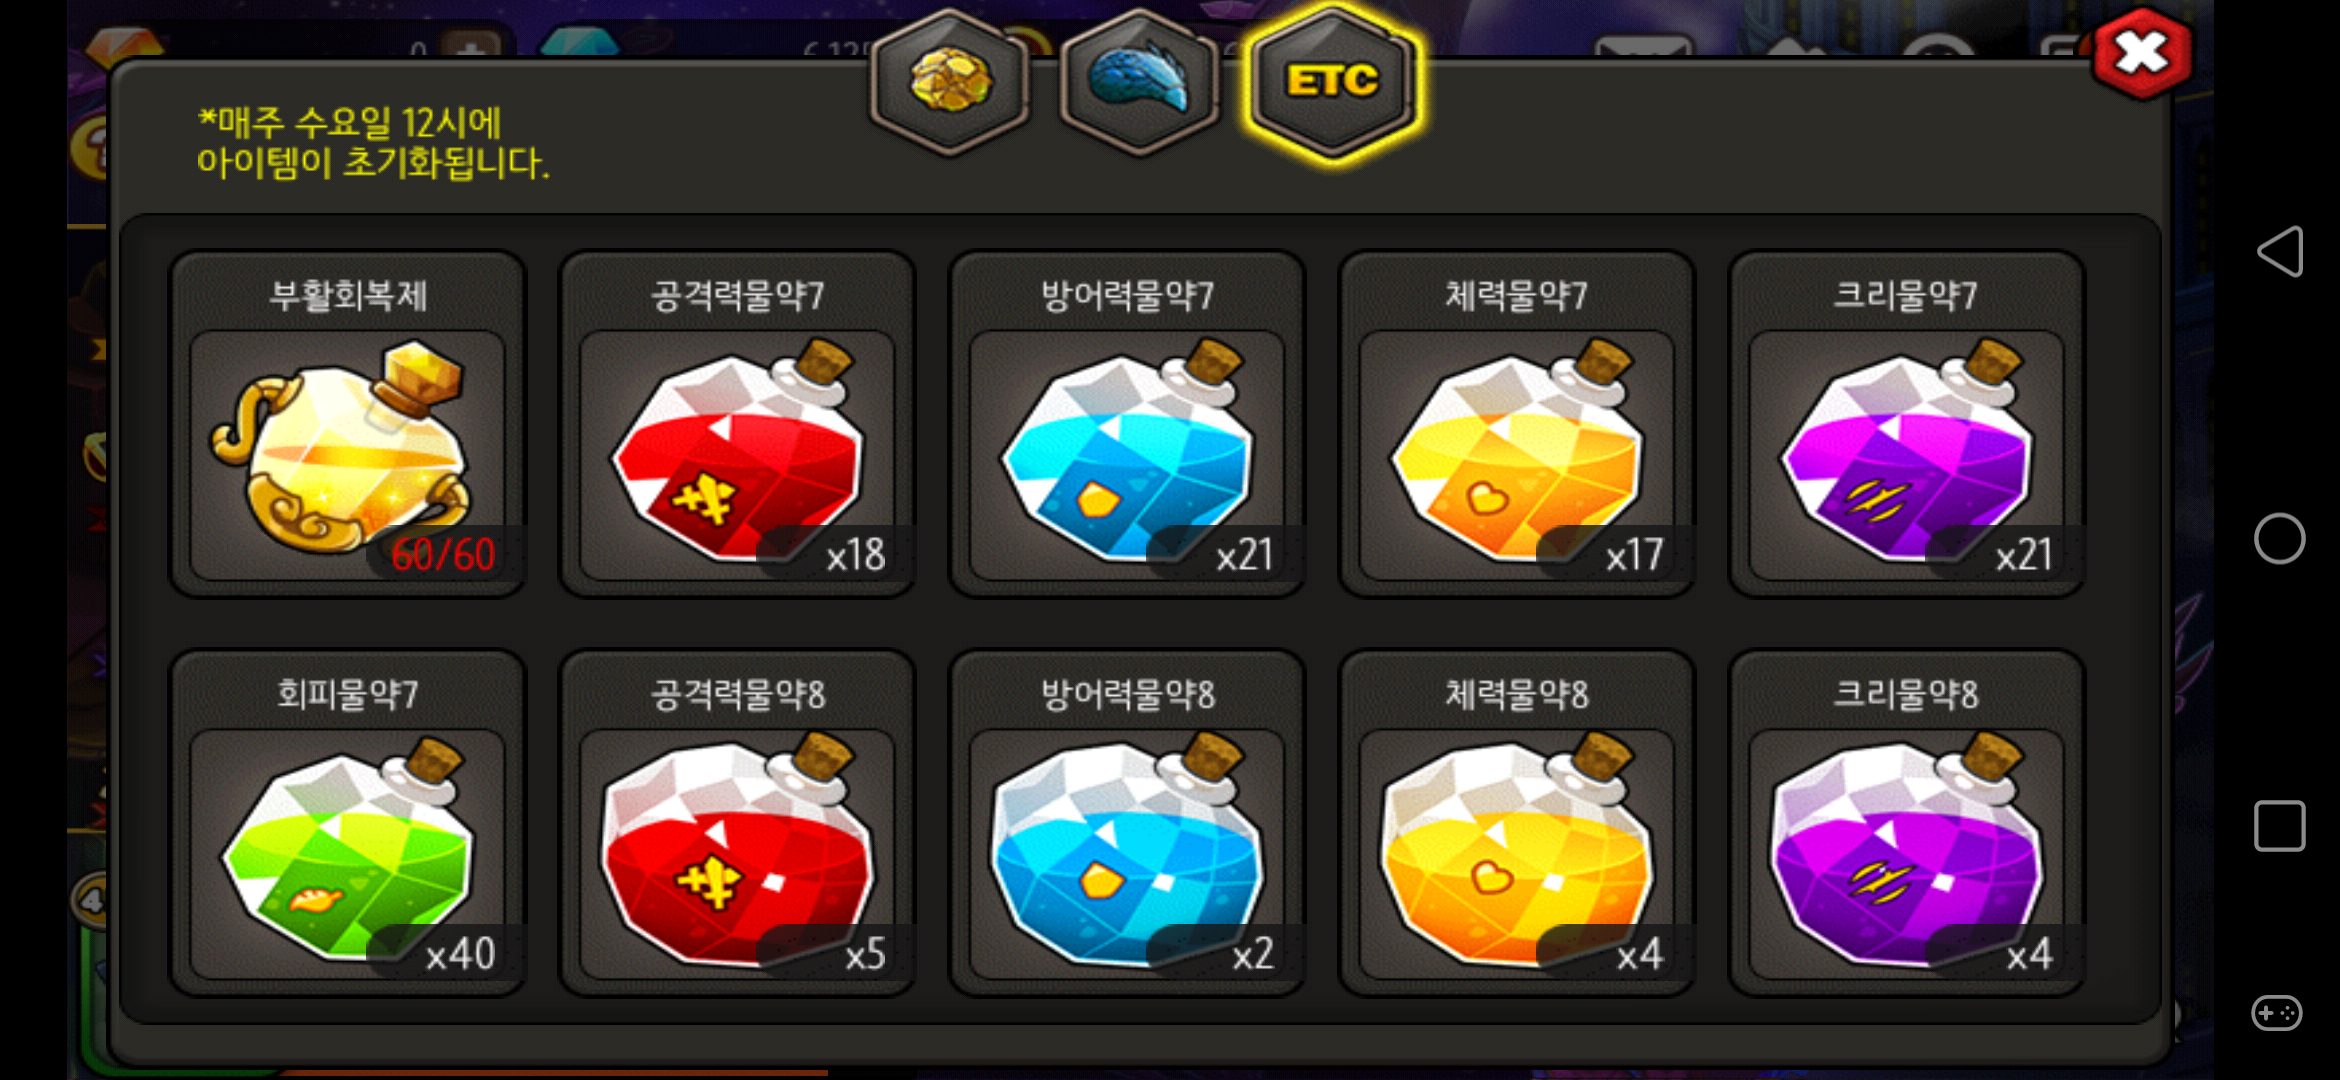Viewport: 2340px width, 1080px height.
Task: Open Android recent apps square button
Action: [2280, 826]
